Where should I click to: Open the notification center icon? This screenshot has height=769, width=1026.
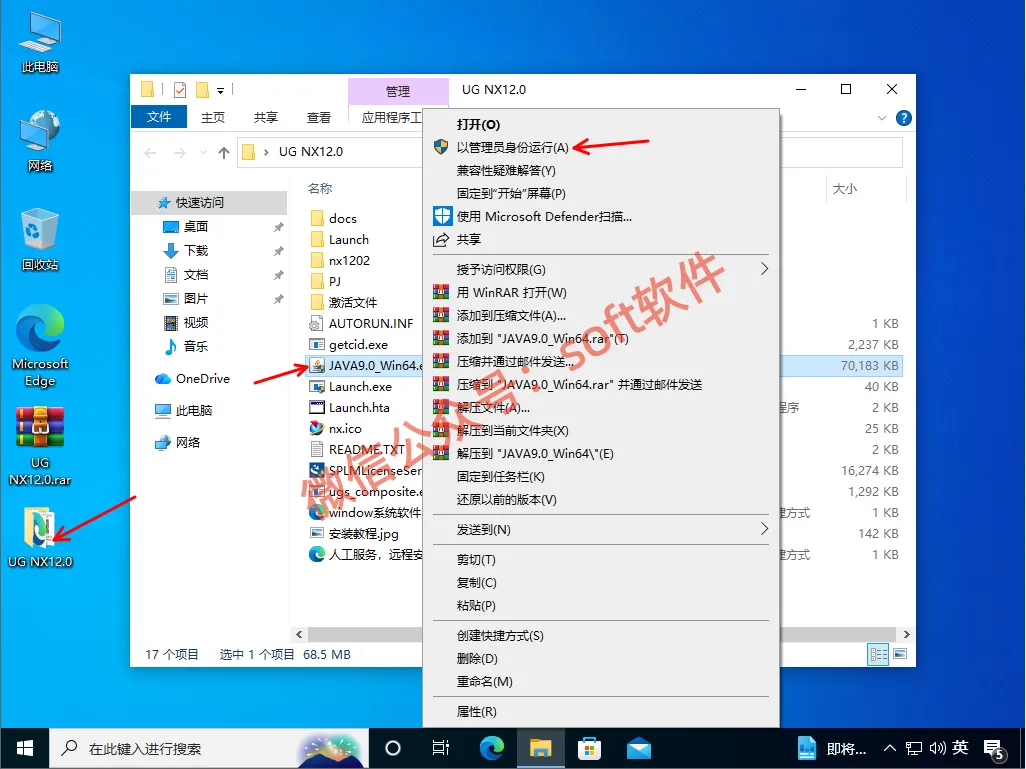pyautogui.click(x=995, y=749)
